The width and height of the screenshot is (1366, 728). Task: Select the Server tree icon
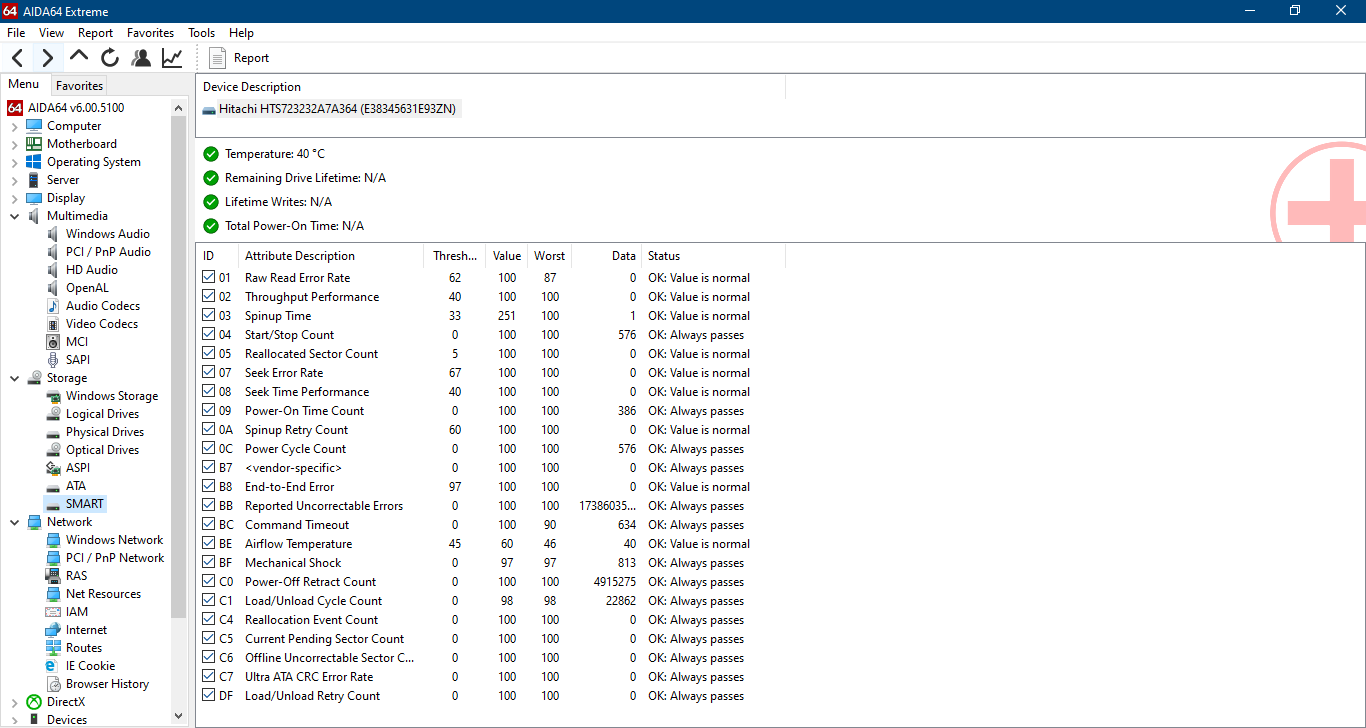click(x=34, y=180)
